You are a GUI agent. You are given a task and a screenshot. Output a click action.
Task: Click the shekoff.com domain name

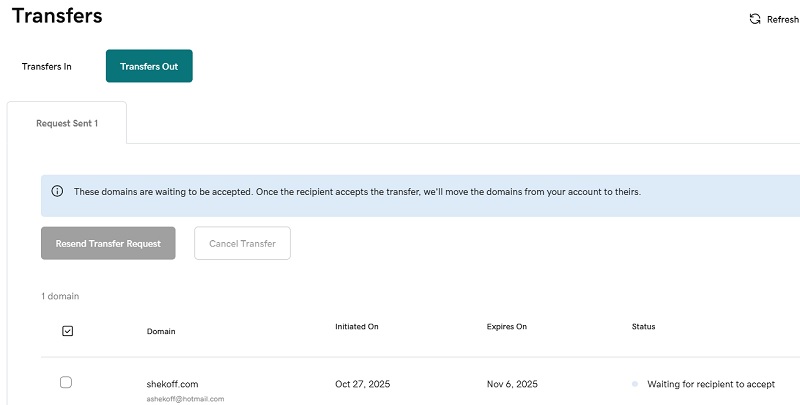point(174,384)
